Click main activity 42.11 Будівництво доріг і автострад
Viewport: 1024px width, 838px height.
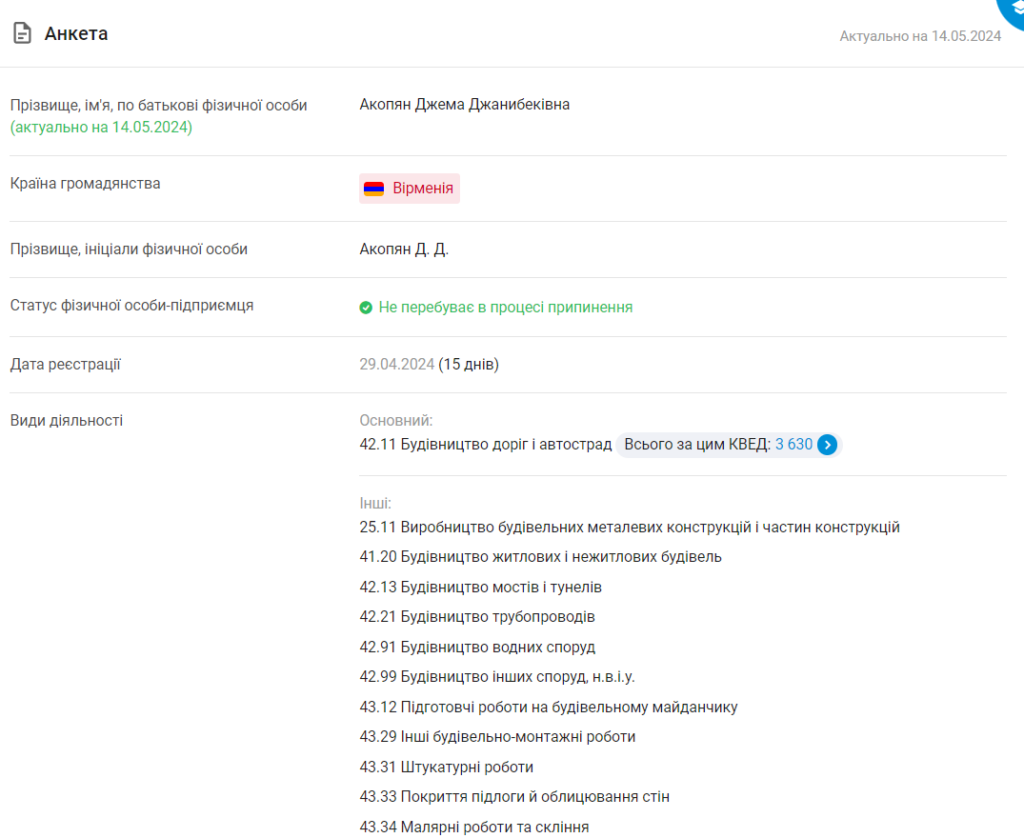(485, 445)
